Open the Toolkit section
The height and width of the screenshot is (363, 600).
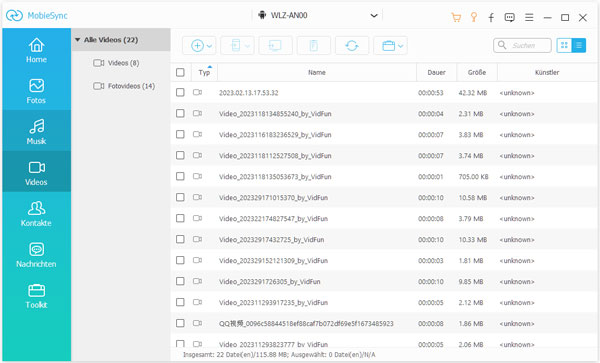pos(36,295)
